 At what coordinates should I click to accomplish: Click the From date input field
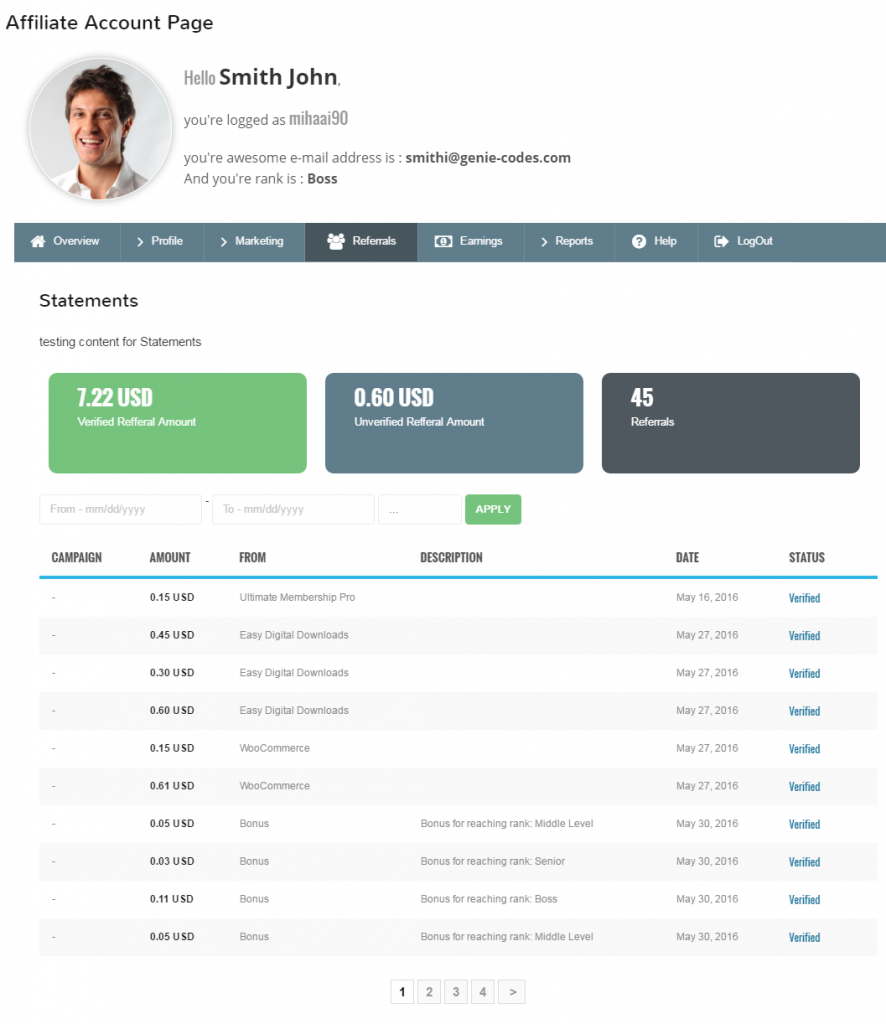[120, 509]
